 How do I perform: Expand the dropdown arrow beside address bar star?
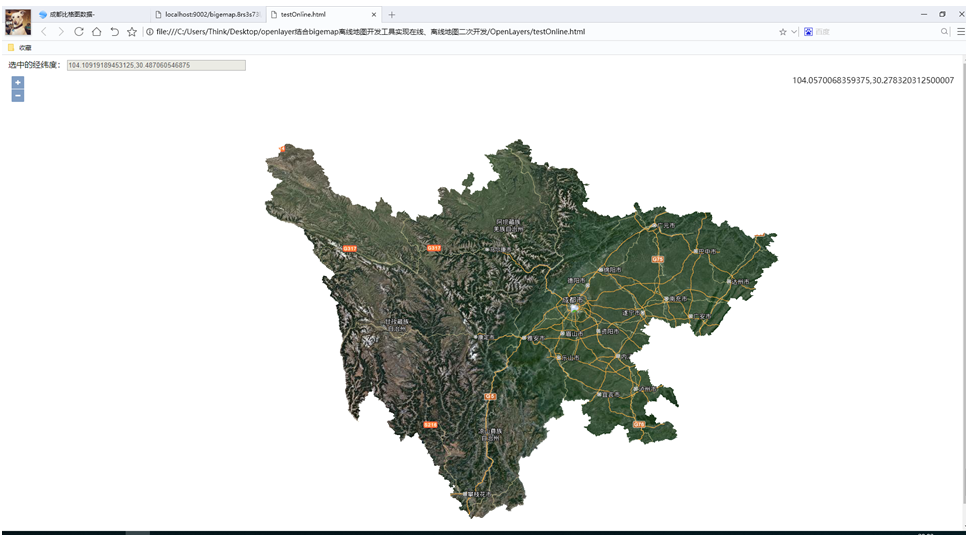pyautogui.click(x=794, y=32)
